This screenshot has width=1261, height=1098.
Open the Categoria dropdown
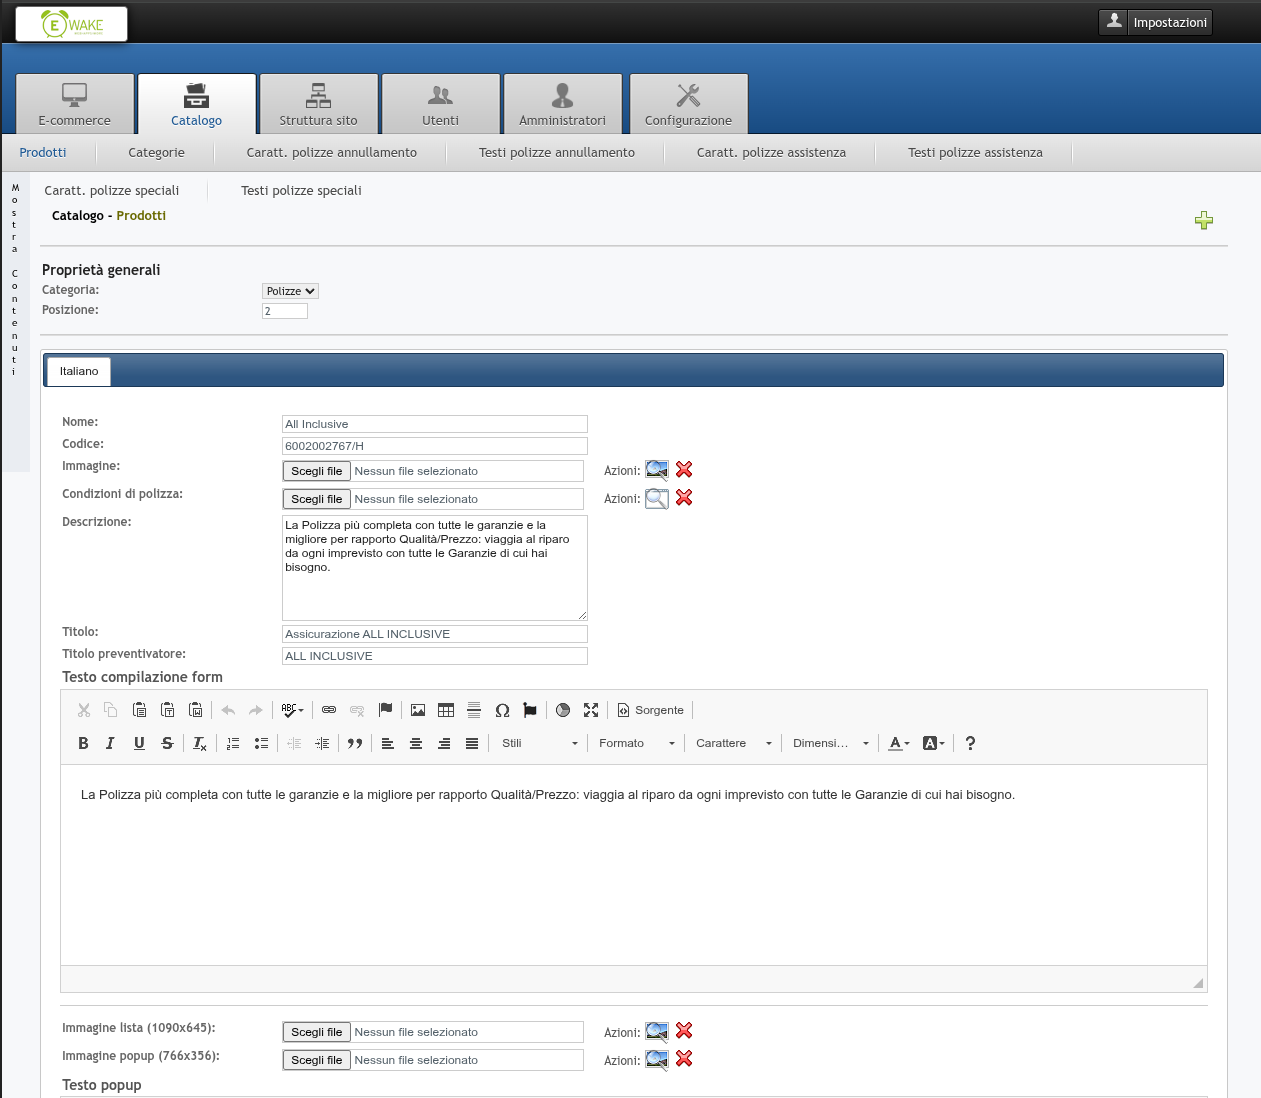click(x=290, y=291)
